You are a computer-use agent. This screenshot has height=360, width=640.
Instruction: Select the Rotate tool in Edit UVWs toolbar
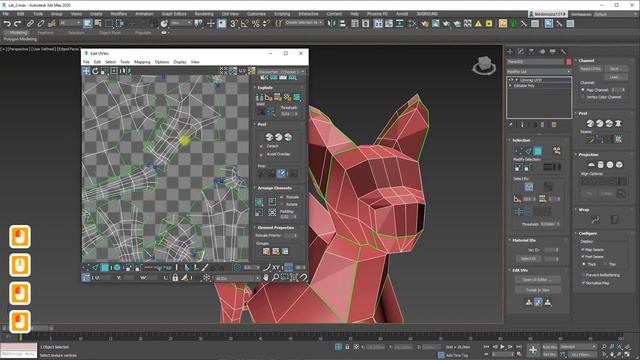95,71
